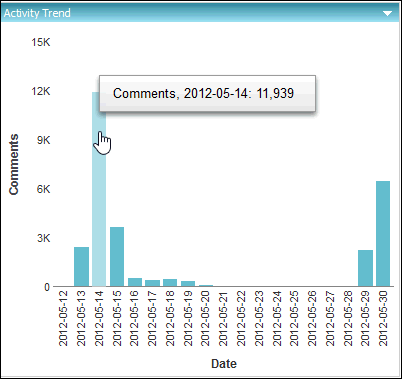Click the 2012-05-13 date label
The width and height of the screenshot is (402, 379).
point(81,318)
